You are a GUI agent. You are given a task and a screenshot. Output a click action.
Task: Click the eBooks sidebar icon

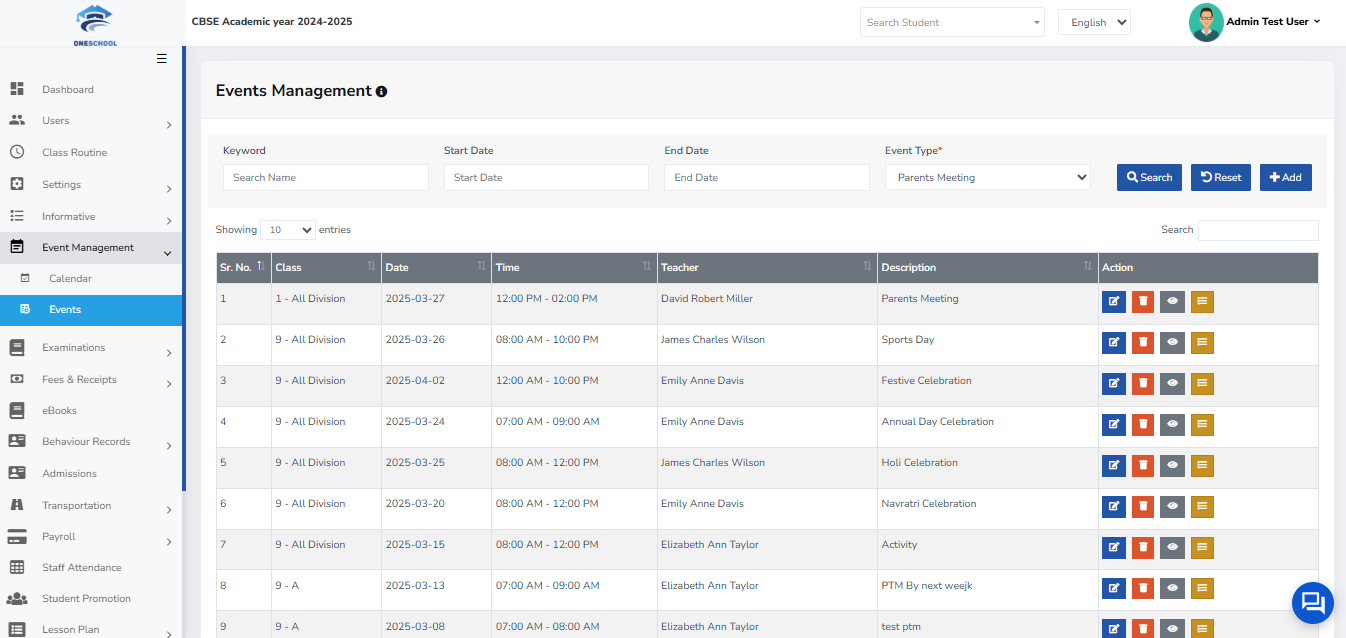pos(17,410)
